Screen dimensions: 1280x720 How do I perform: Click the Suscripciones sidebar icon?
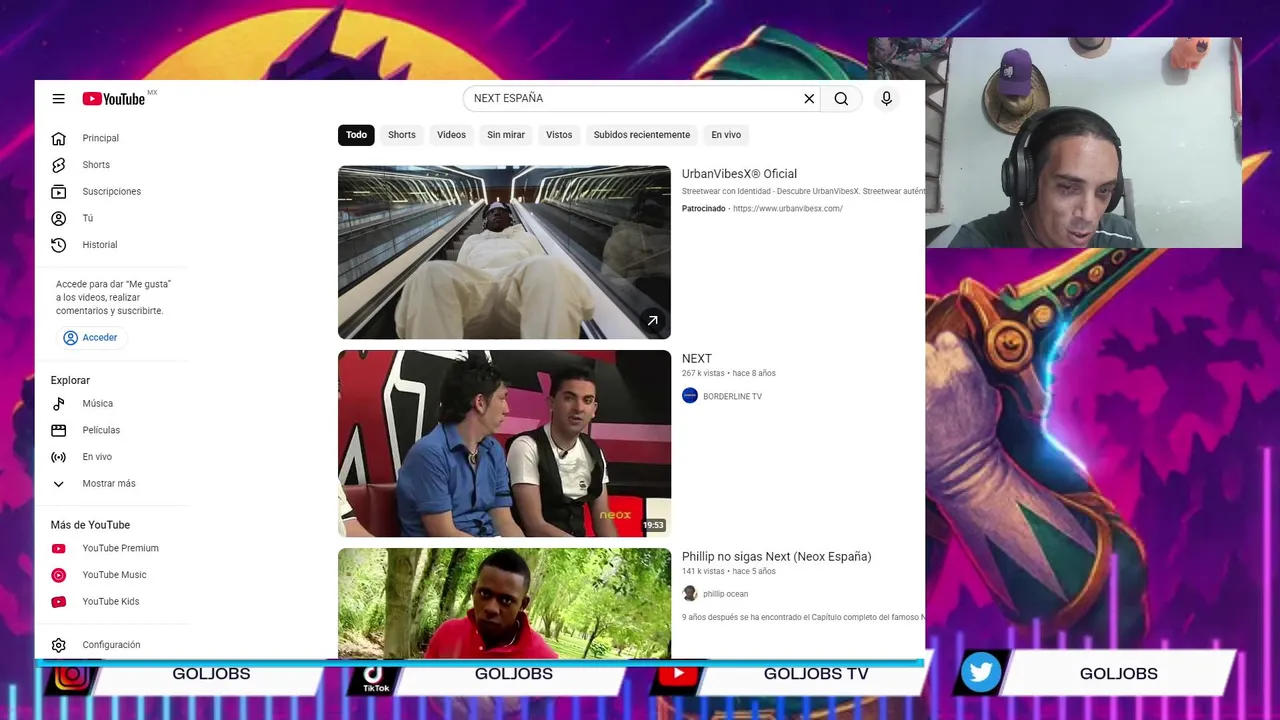pyautogui.click(x=59, y=191)
